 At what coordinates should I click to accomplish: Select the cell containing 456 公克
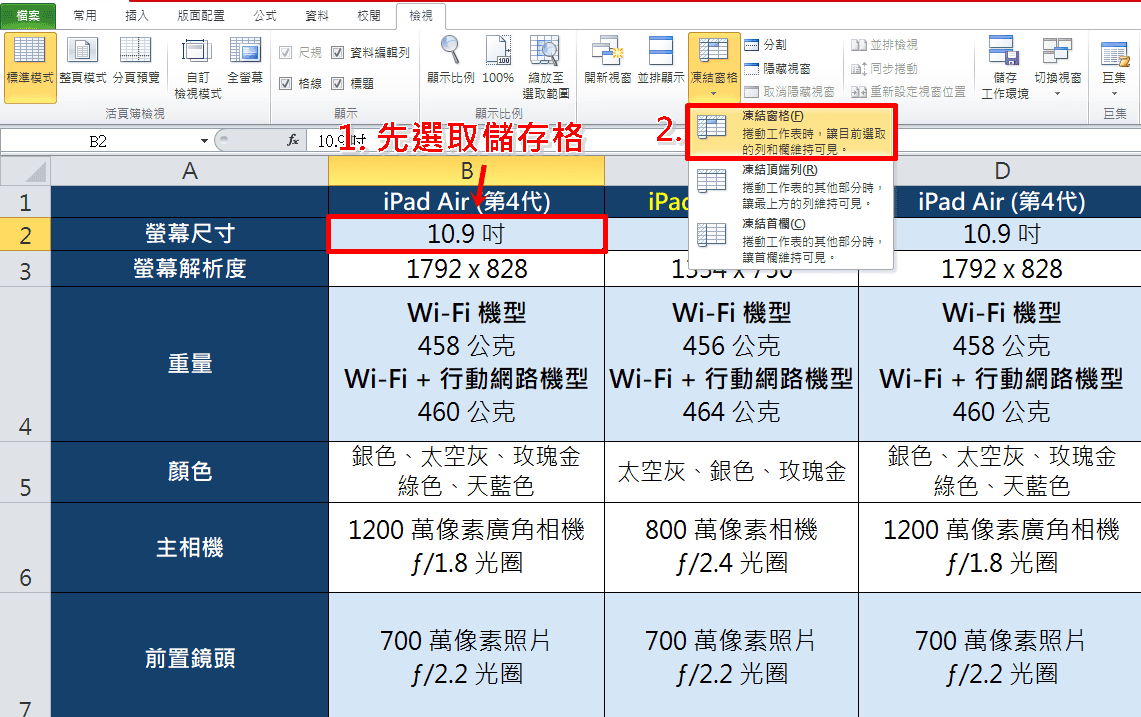(731, 364)
